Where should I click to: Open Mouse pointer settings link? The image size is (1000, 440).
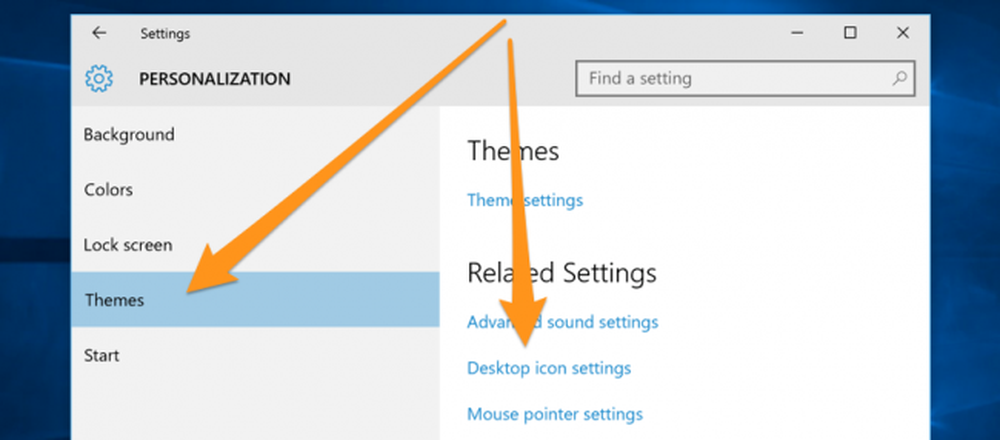click(x=555, y=414)
